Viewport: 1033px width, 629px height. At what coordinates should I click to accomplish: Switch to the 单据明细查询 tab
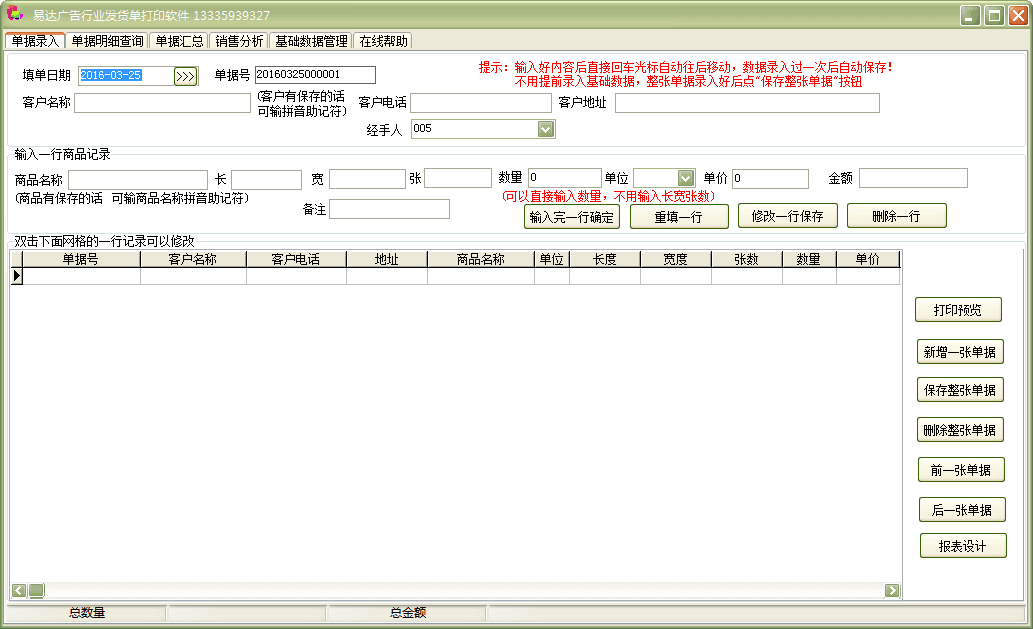click(108, 41)
